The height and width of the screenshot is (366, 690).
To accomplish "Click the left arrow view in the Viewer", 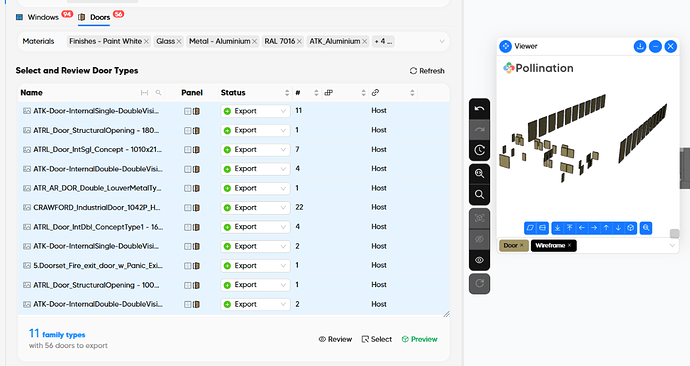I will (582, 228).
